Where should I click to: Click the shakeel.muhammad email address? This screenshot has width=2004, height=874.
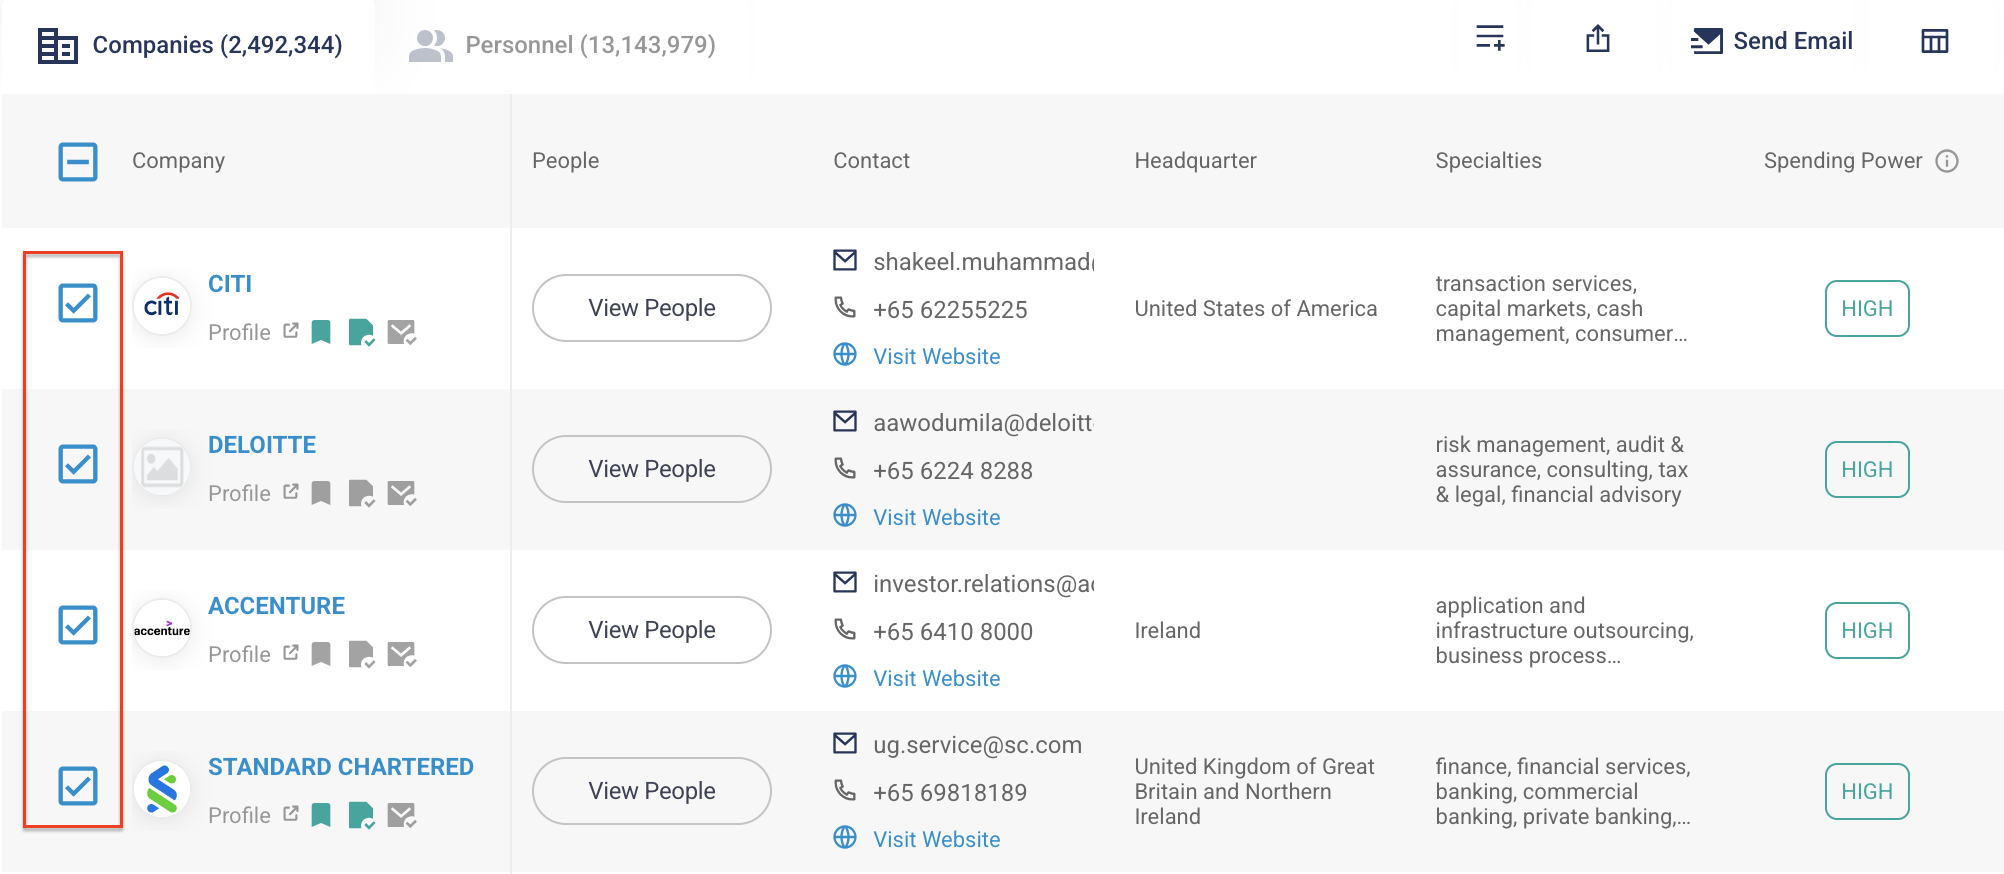[984, 262]
